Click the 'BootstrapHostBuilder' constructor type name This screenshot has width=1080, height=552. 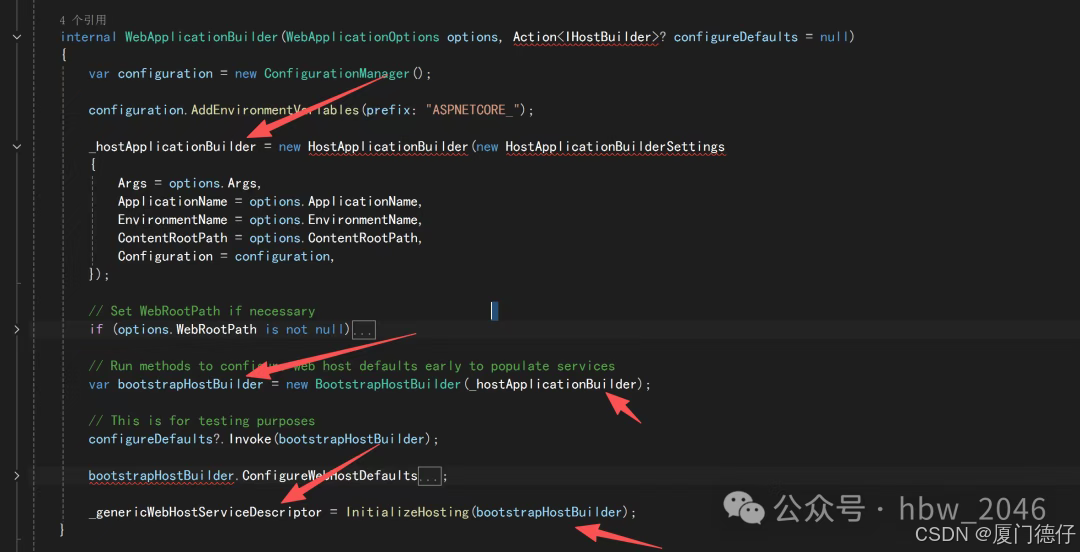[388, 385]
